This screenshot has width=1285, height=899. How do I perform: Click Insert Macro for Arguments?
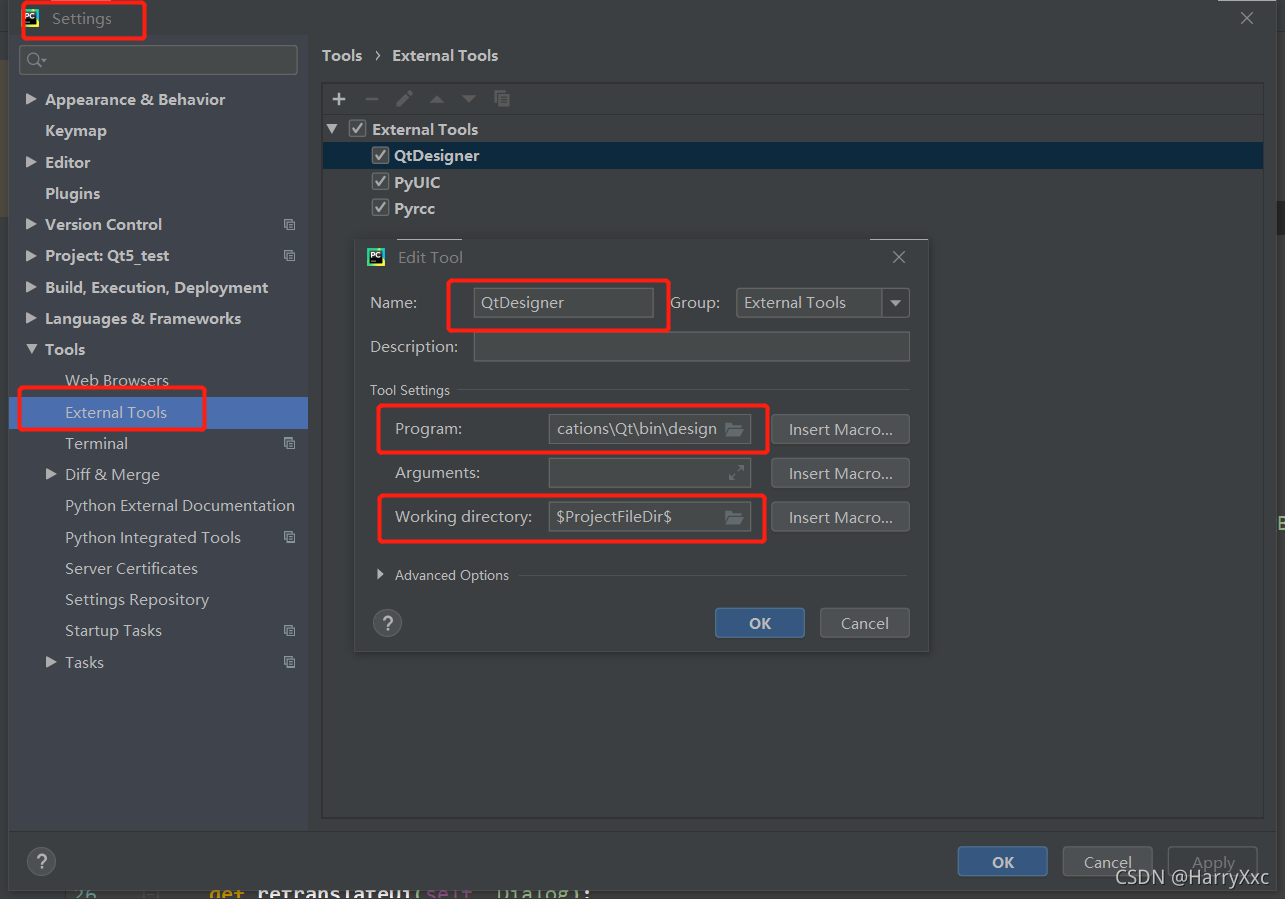[x=840, y=473]
